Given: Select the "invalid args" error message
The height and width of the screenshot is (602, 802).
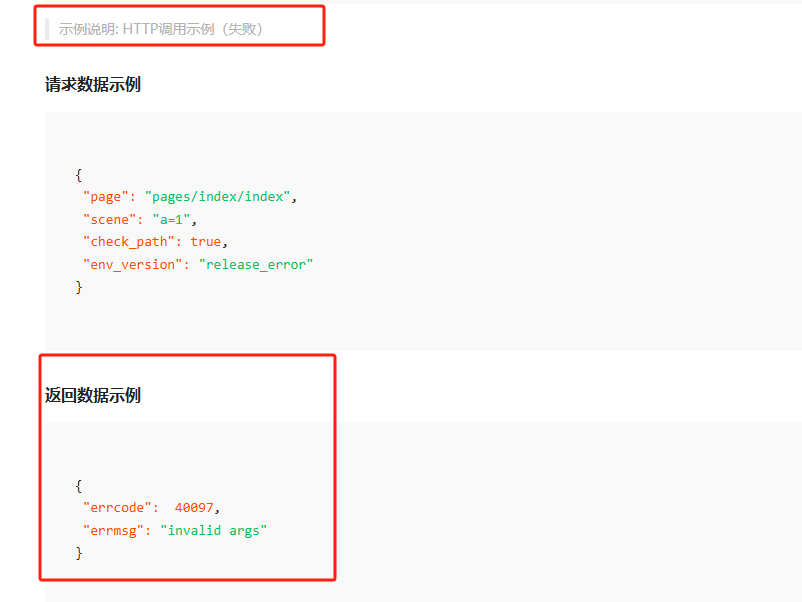Looking at the screenshot, I should click(x=214, y=530).
